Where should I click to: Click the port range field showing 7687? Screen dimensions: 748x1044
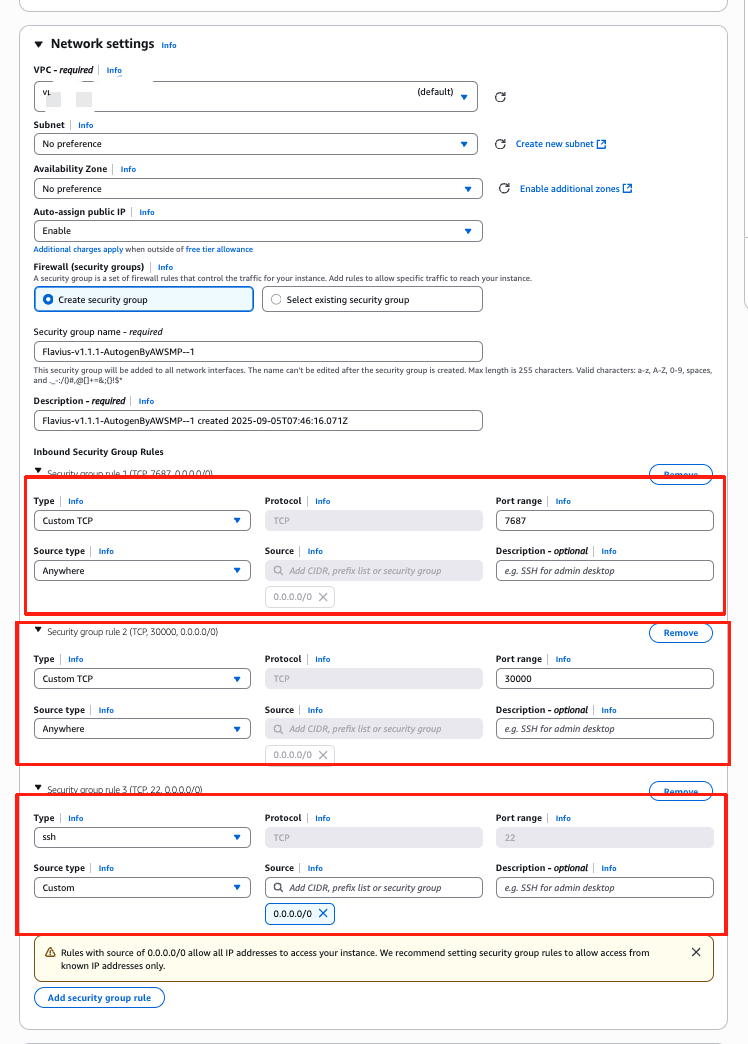coord(604,520)
